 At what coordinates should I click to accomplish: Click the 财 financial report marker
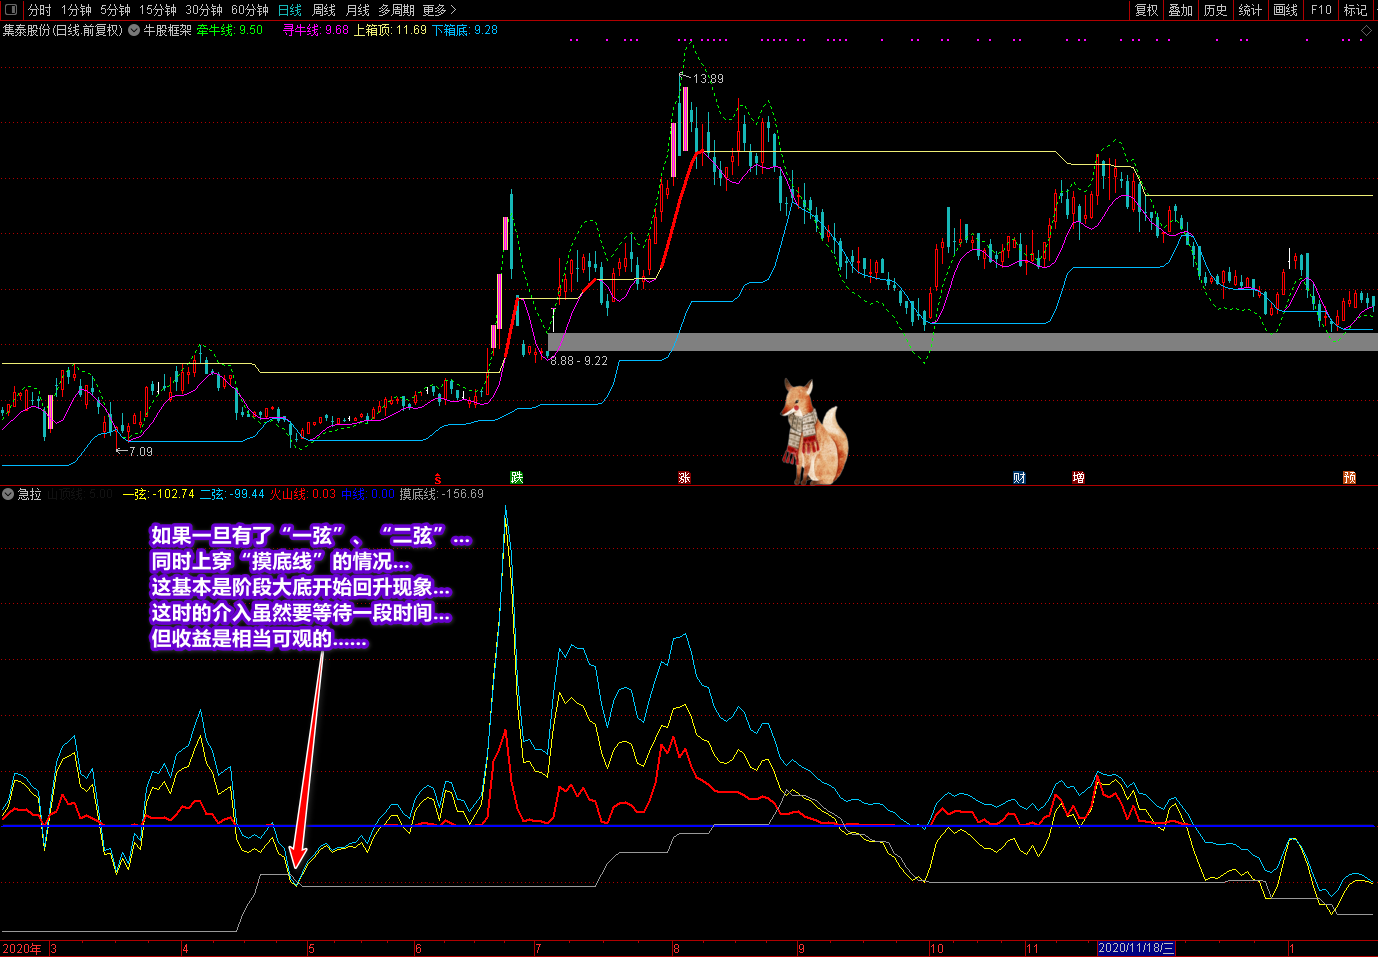(x=1019, y=478)
